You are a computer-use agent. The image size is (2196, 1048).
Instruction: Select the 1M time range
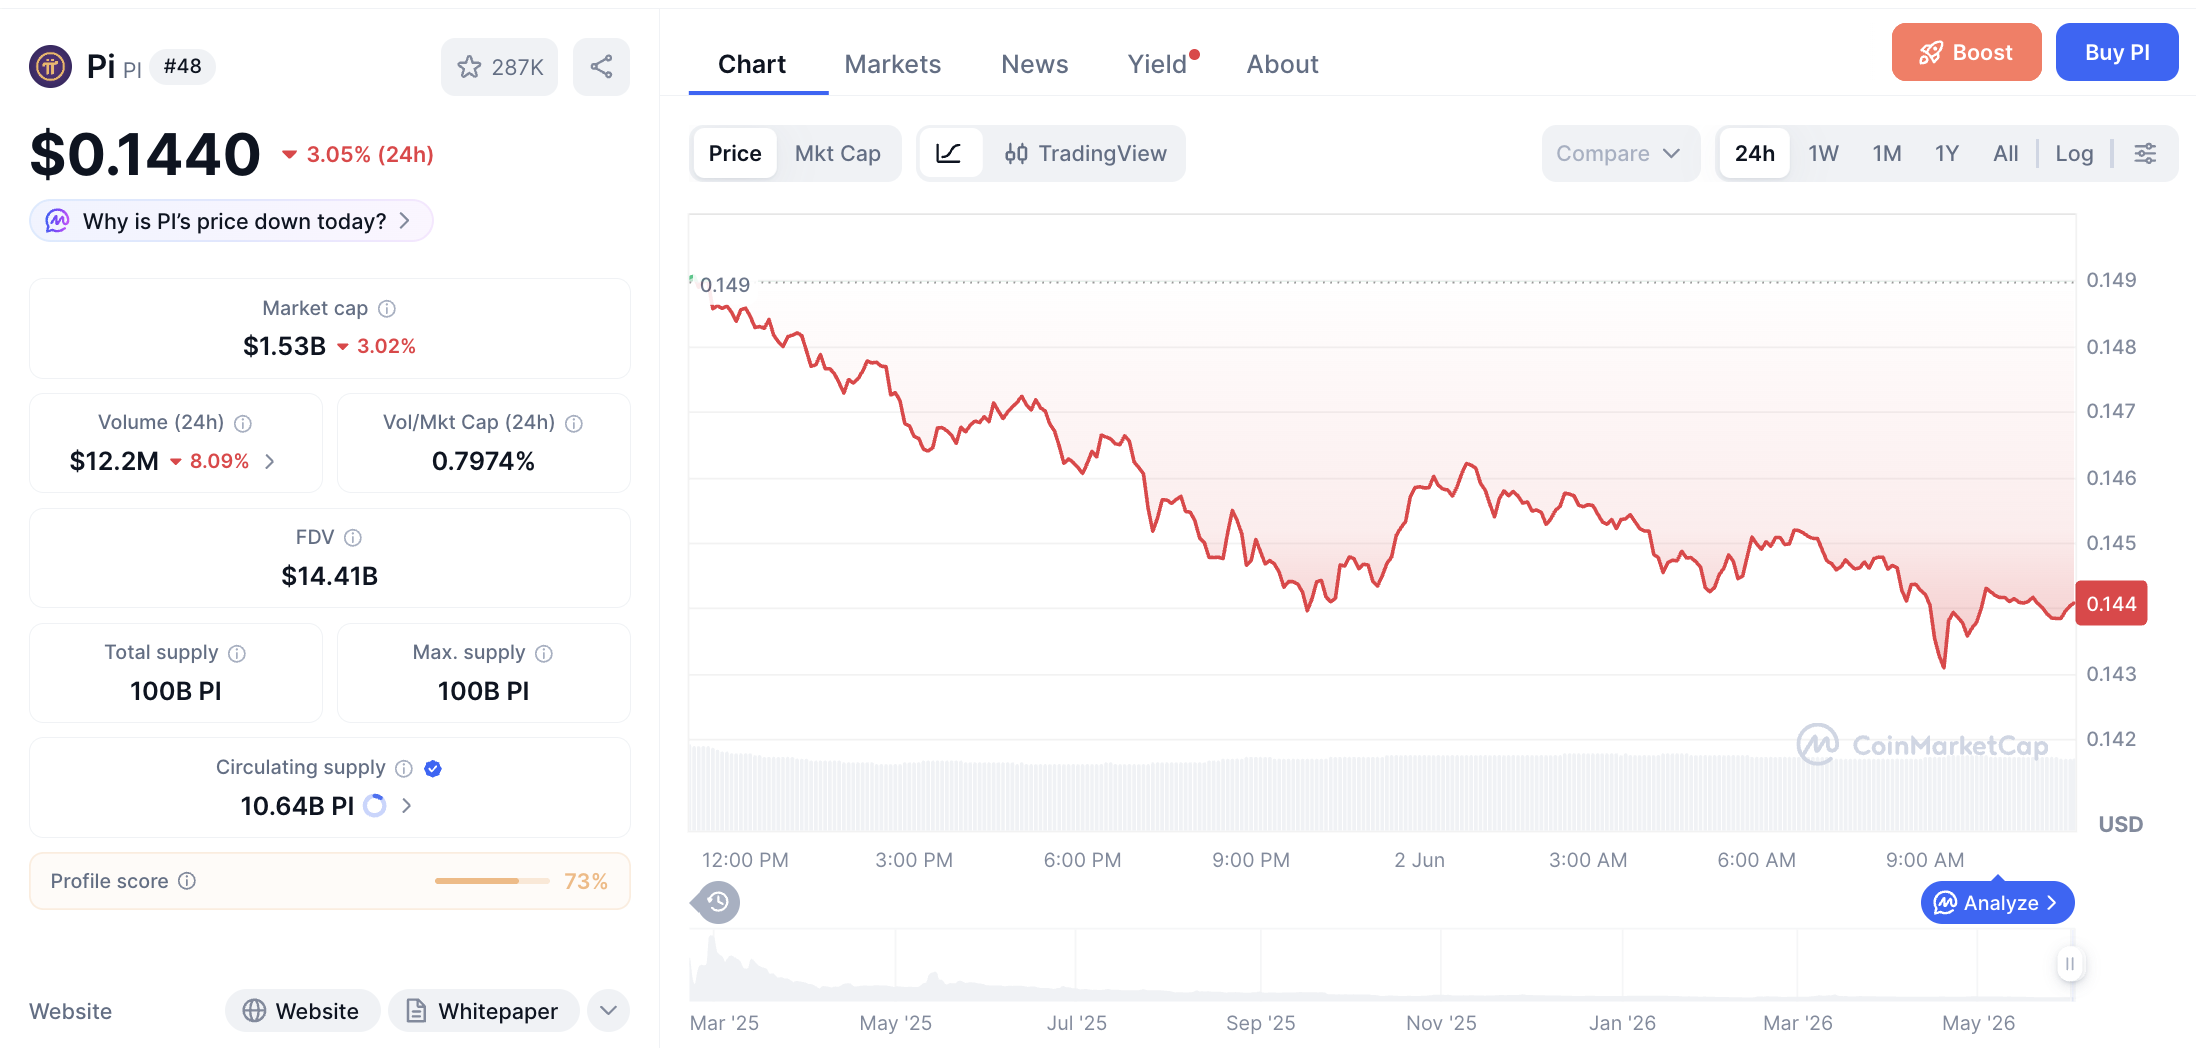tap(1887, 153)
